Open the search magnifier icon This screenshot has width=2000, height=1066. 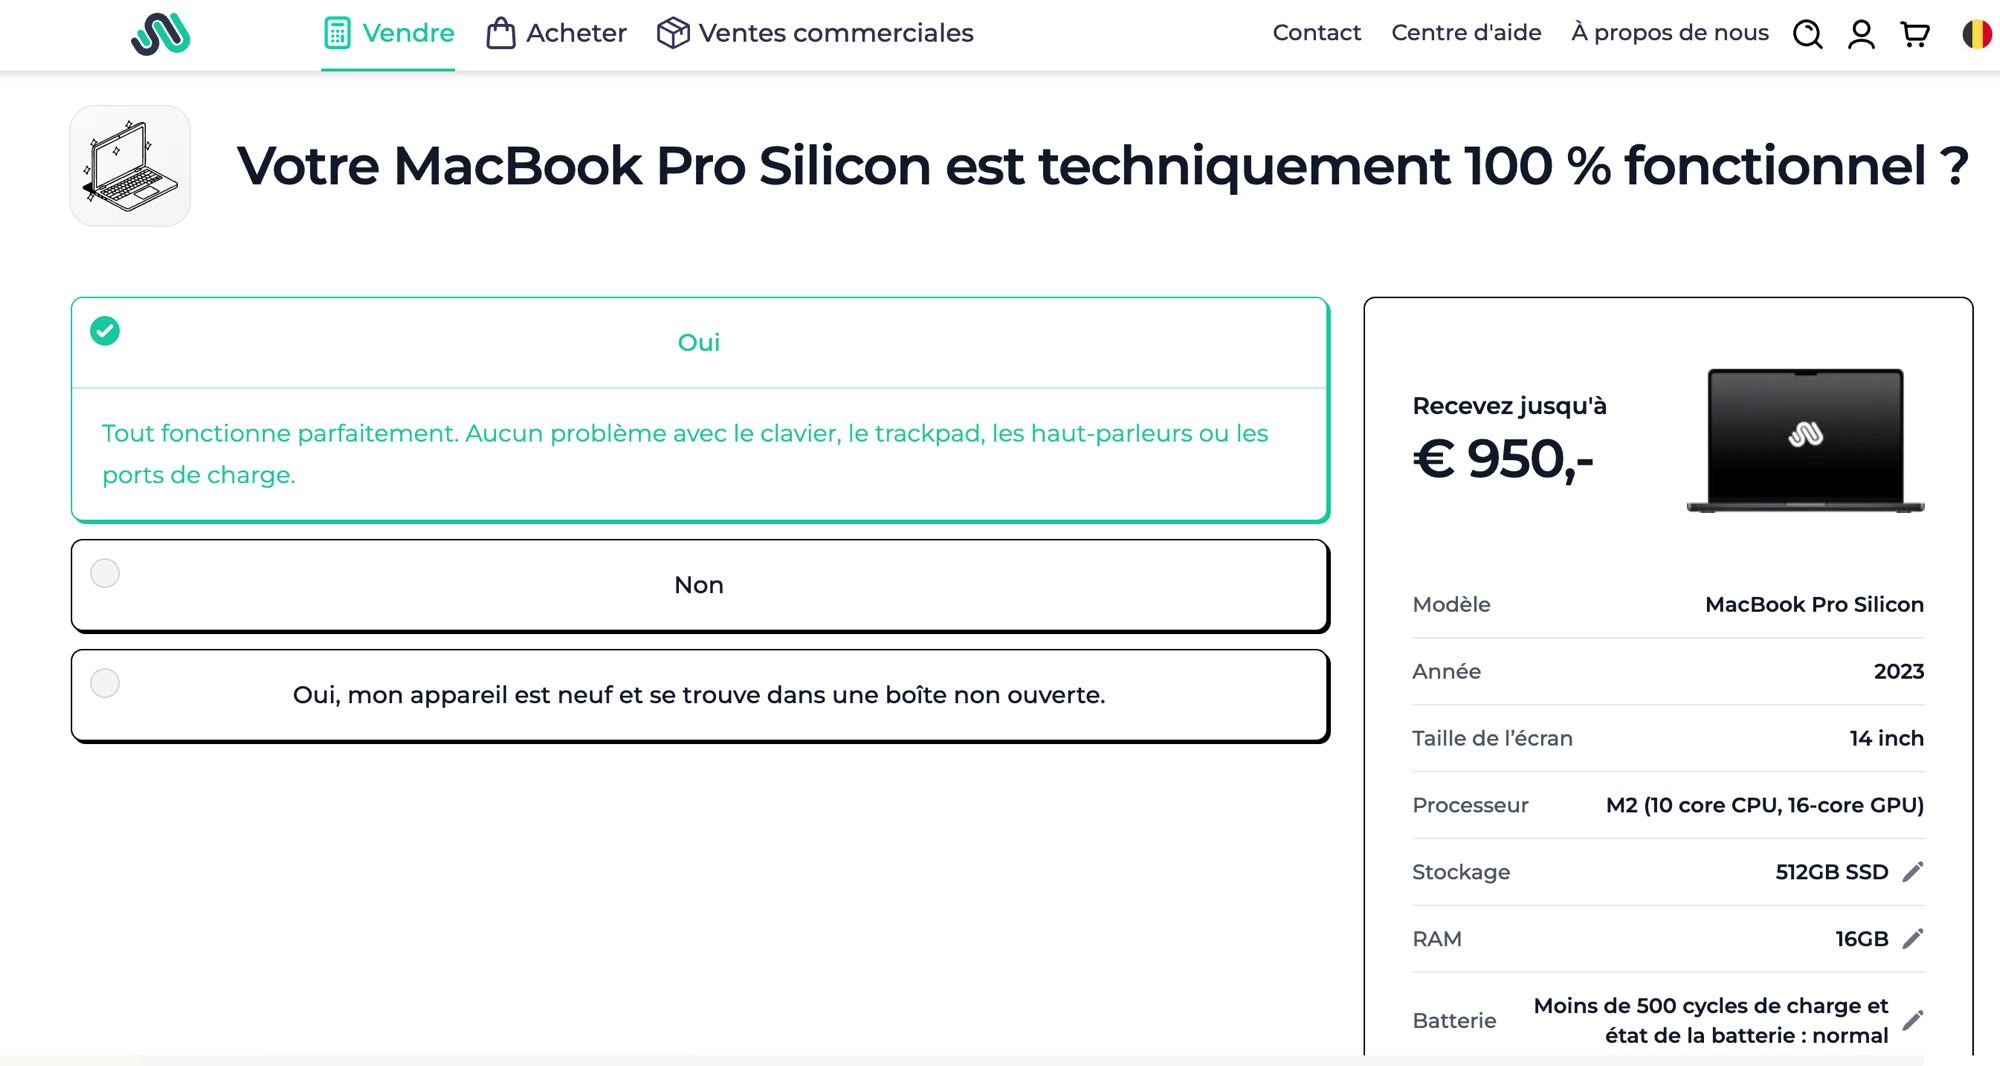click(1807, 34)
